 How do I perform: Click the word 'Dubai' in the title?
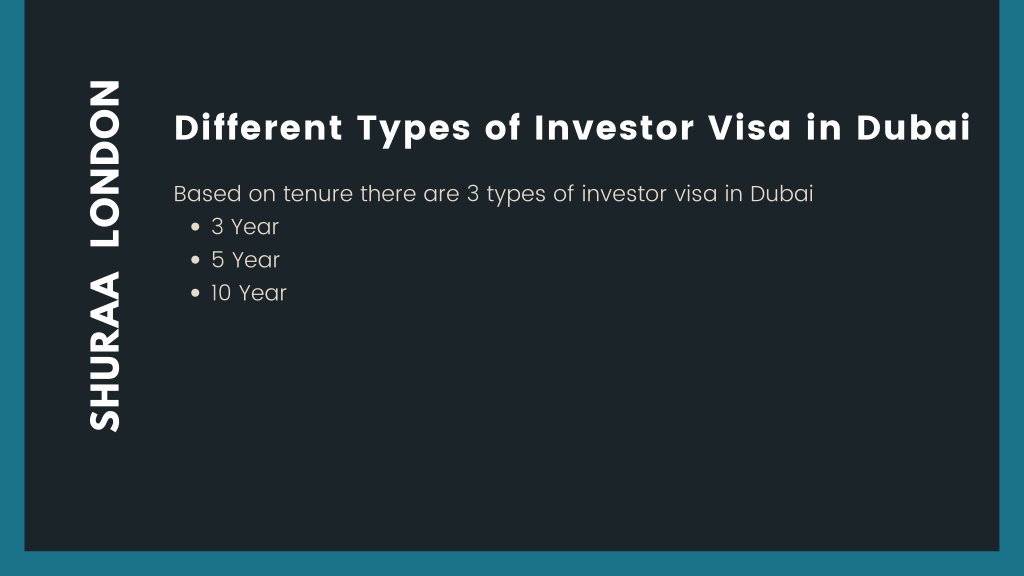(913, 127)
